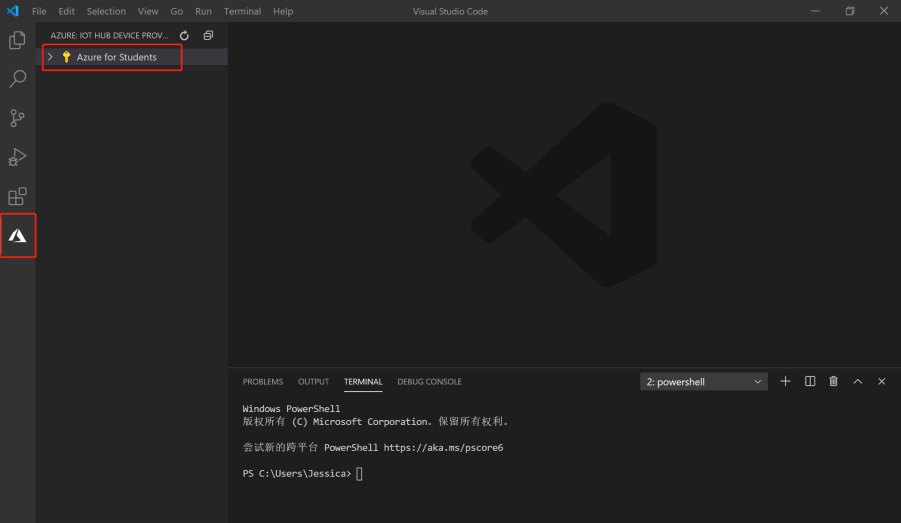Switch to the Problems tab
Screen dimensions: 901x523
(x=263, y=382)
